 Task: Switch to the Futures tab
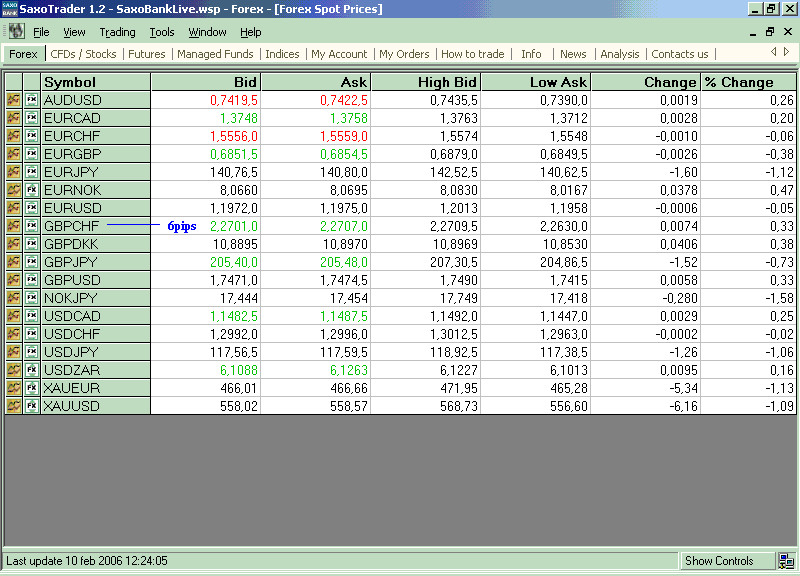tap(147, 54)
